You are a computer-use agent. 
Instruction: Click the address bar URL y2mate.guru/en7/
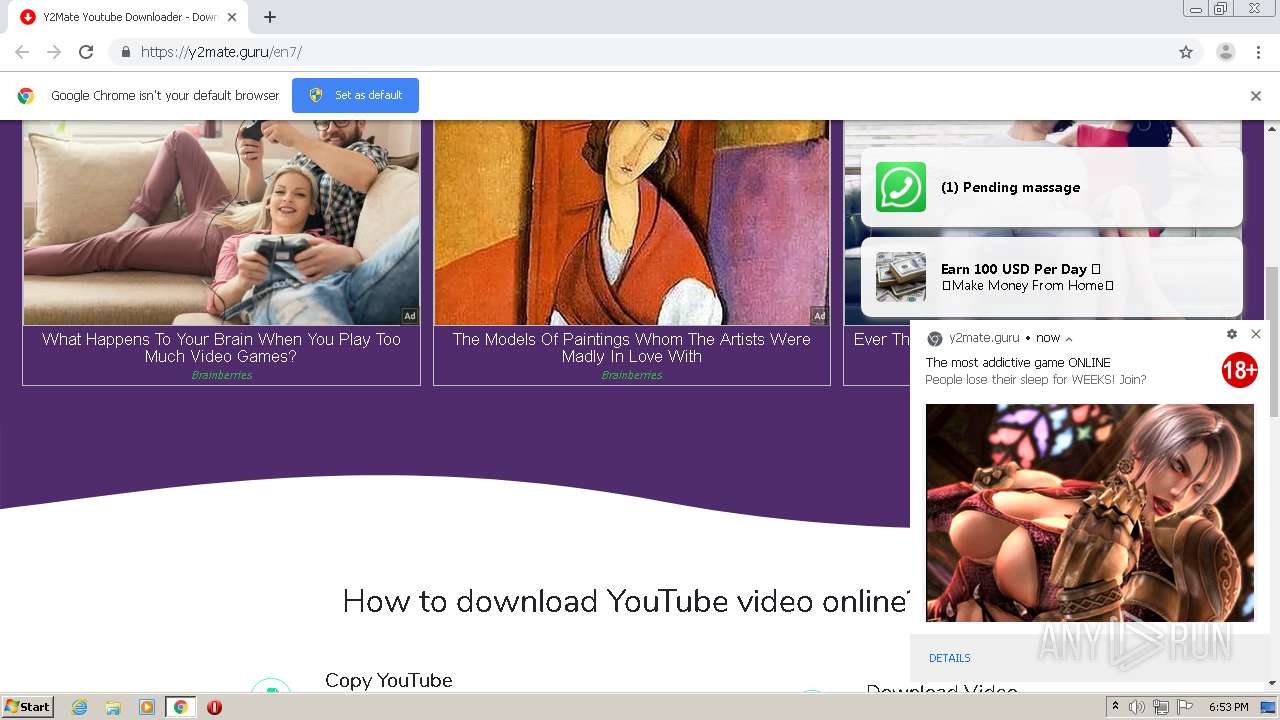221,52
